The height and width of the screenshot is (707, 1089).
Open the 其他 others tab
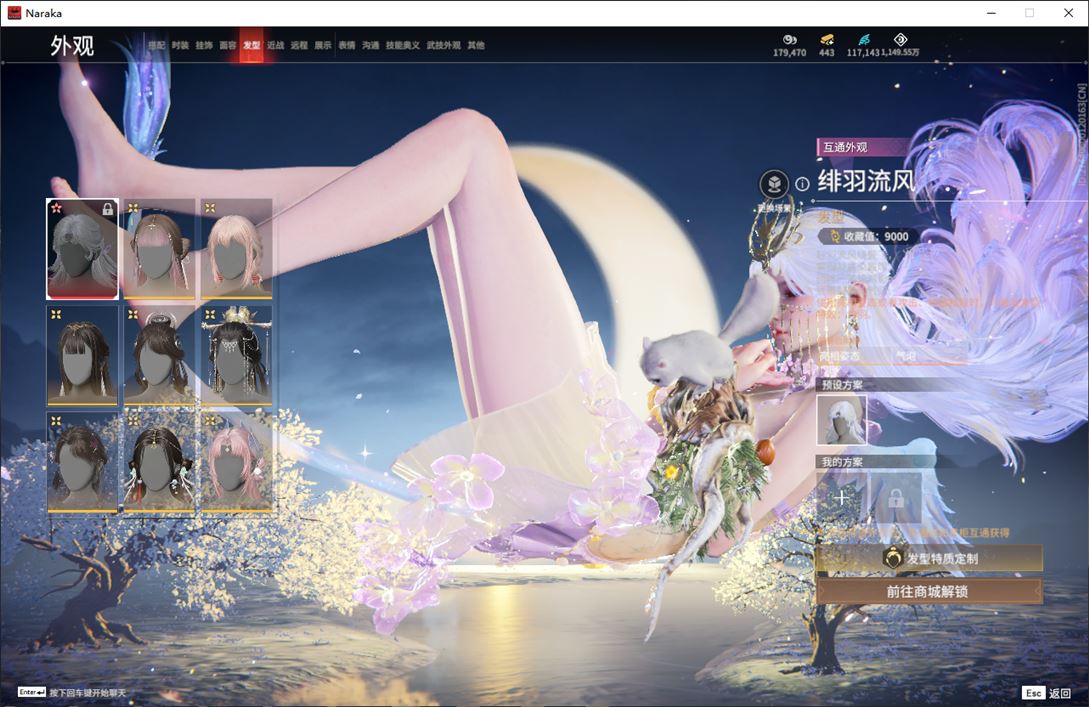[x=476, y=45]
